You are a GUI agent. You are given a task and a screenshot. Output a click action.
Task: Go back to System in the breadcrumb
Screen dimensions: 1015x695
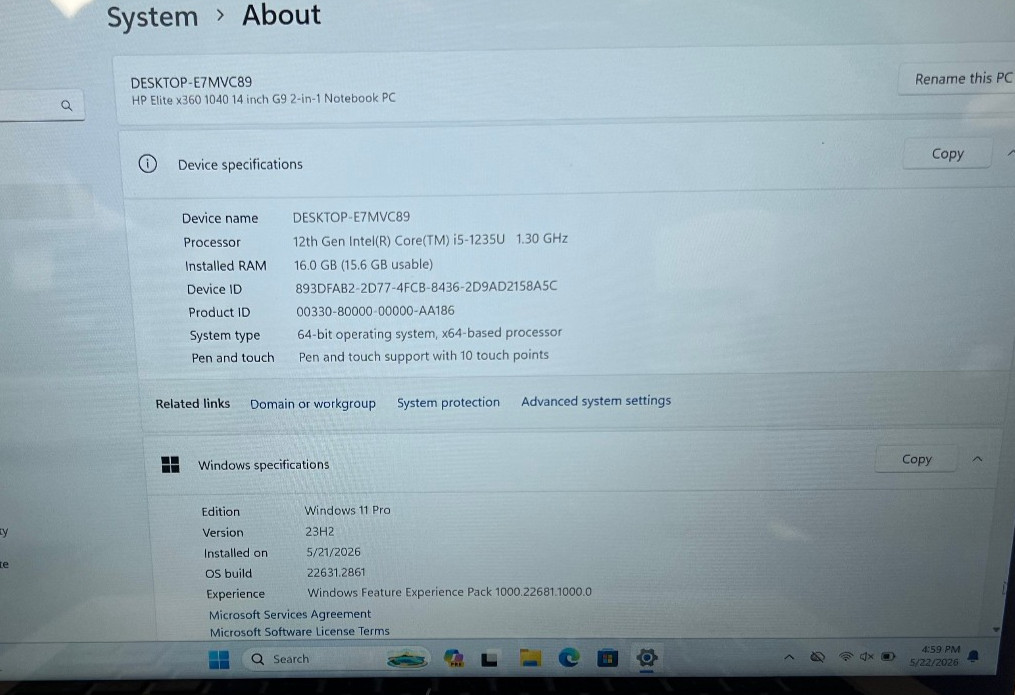point(152,16)
